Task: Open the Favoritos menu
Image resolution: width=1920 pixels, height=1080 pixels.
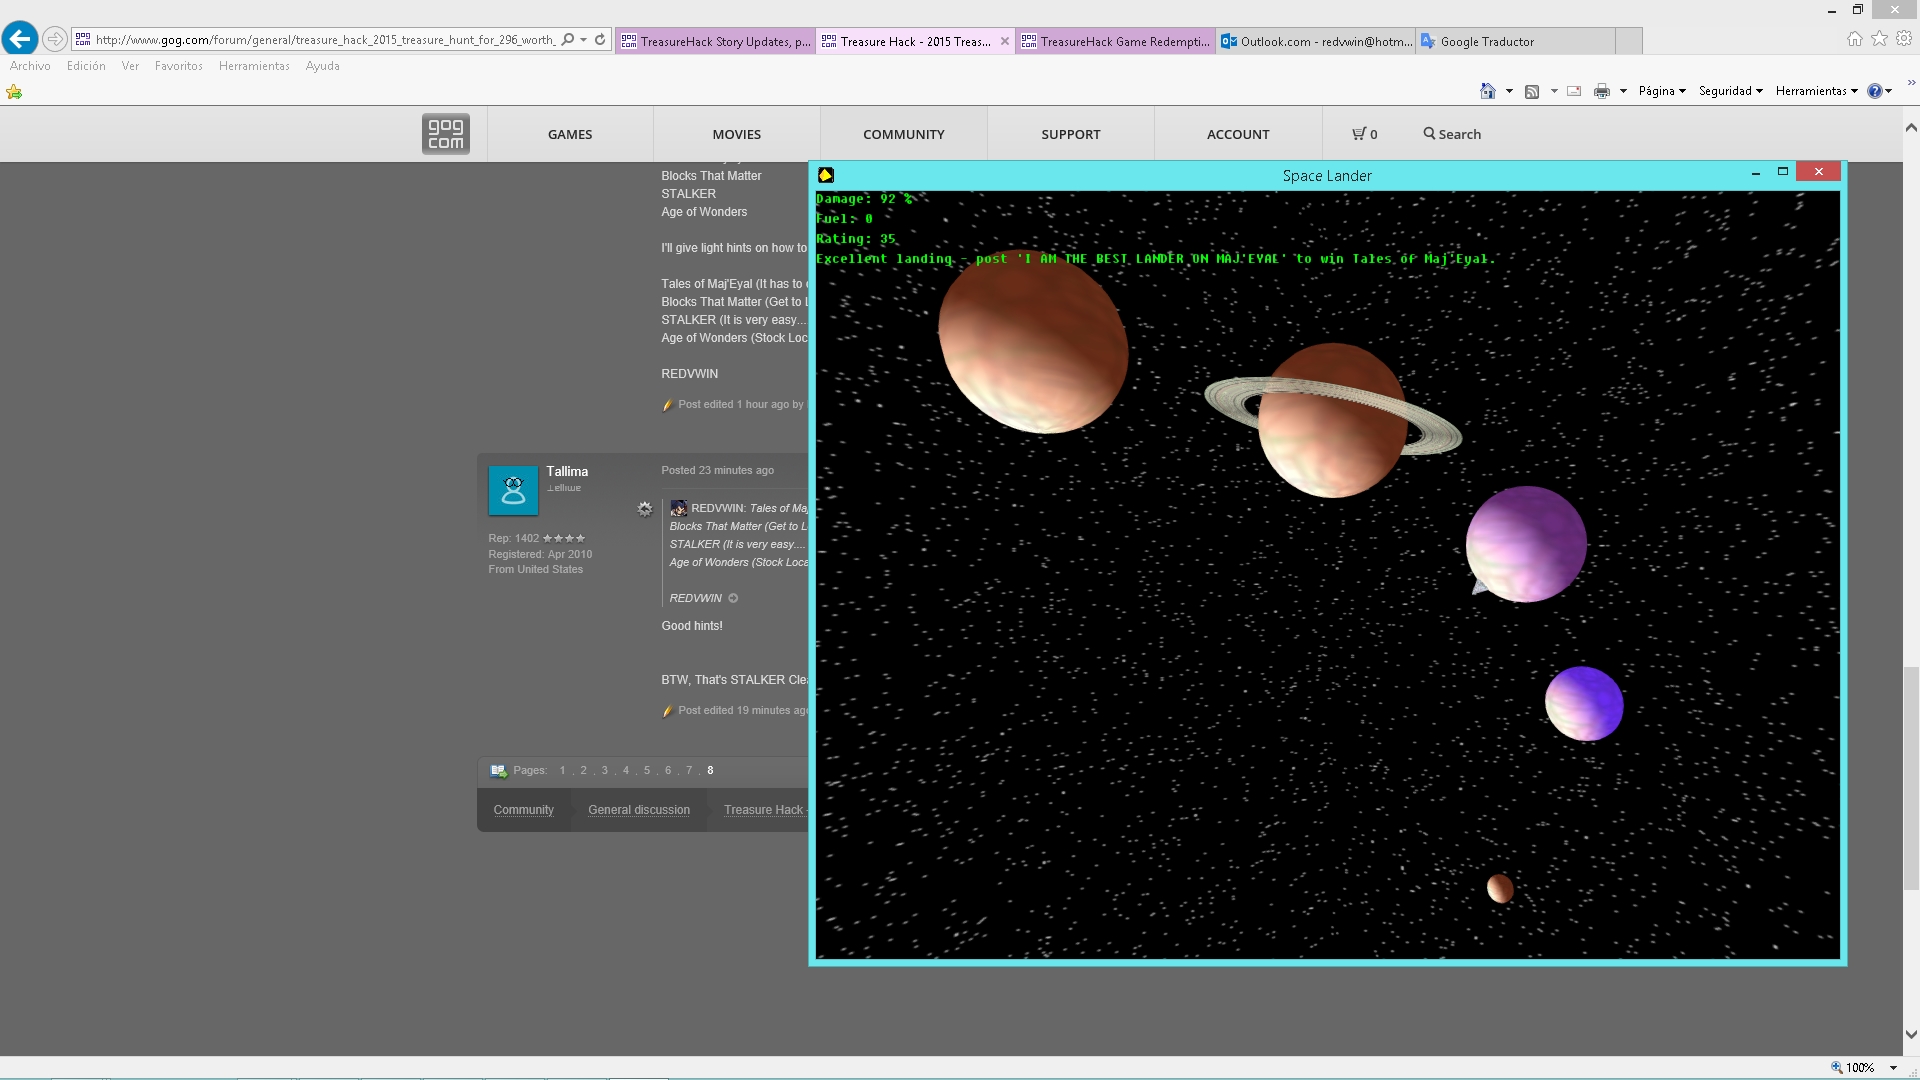Action: click(x=179, y=66)
